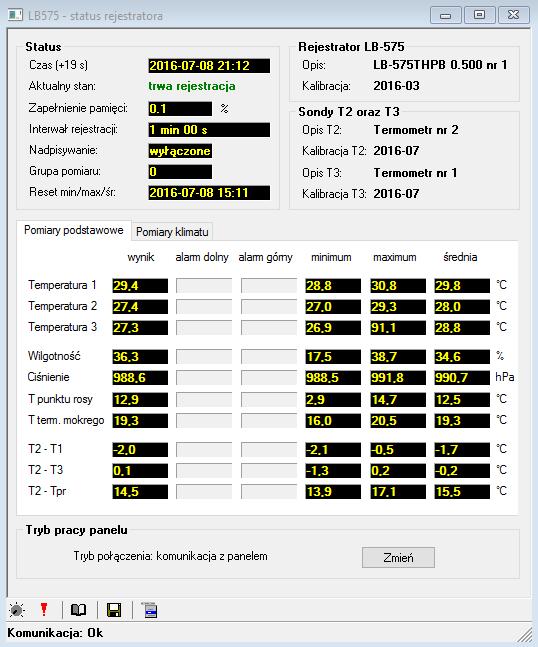The height and width of the screenshot is (647, 538).
Task: Click alarm górny field for T2 - T3
Action: point(269,470)
